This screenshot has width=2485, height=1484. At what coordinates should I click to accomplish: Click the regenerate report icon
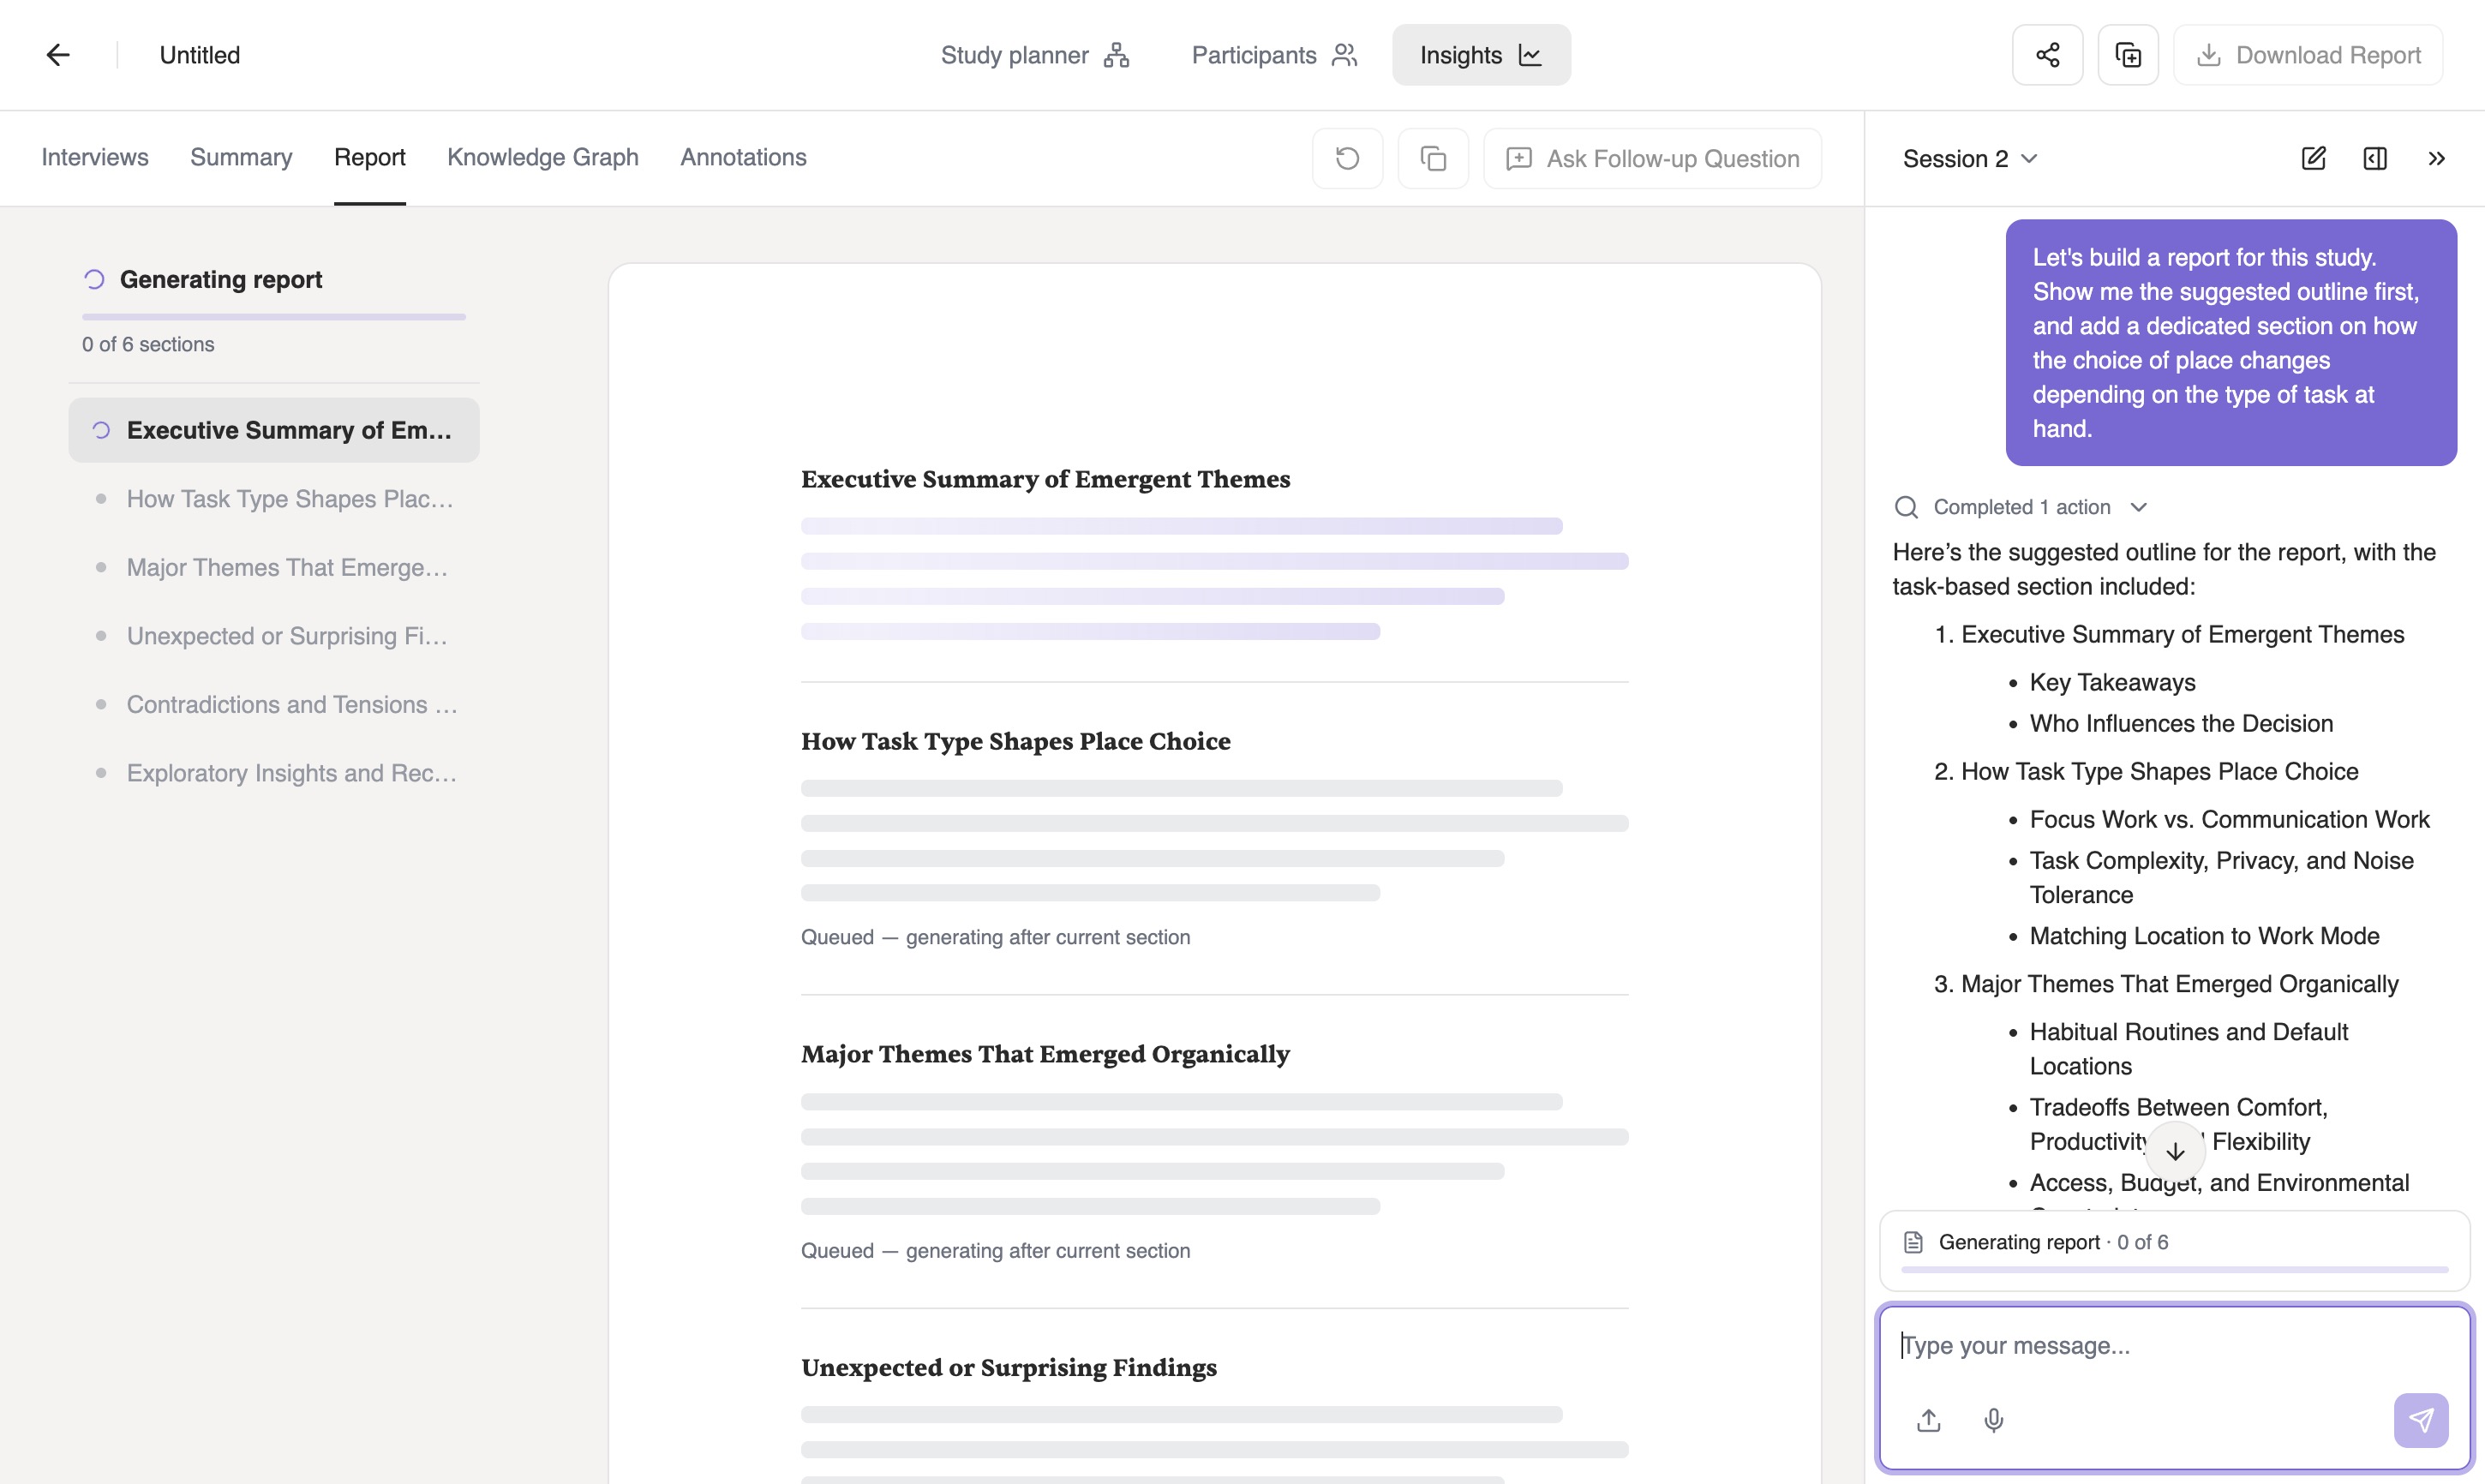click(1347, 158)
